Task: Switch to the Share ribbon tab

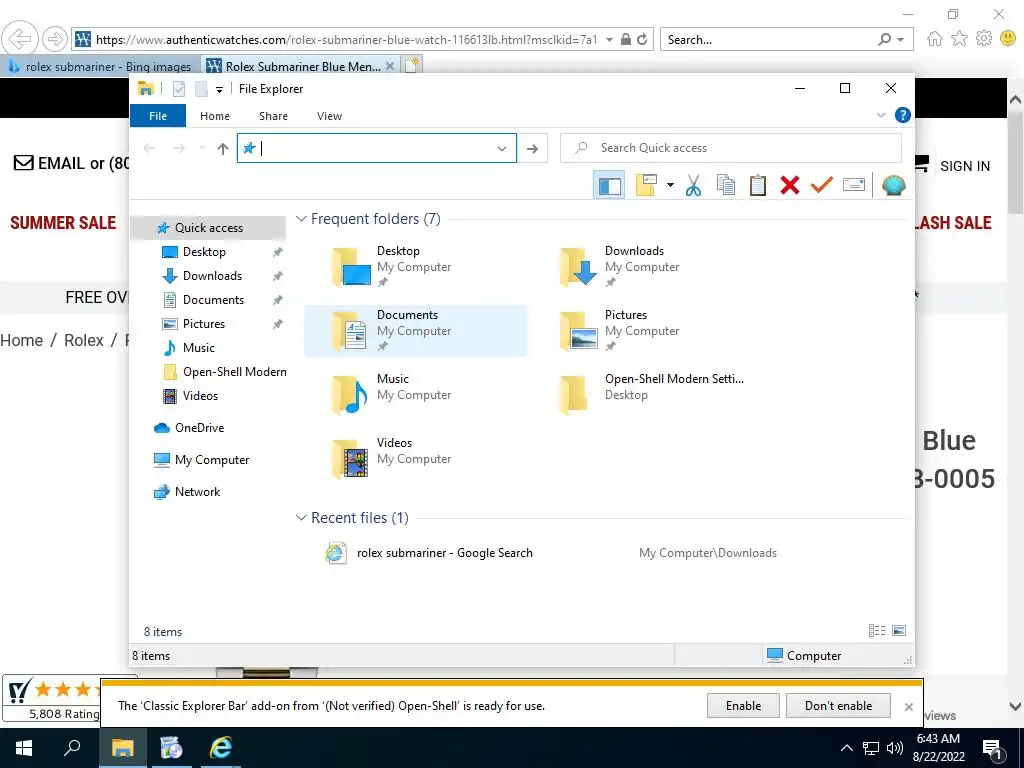Action: pos(273,116)
